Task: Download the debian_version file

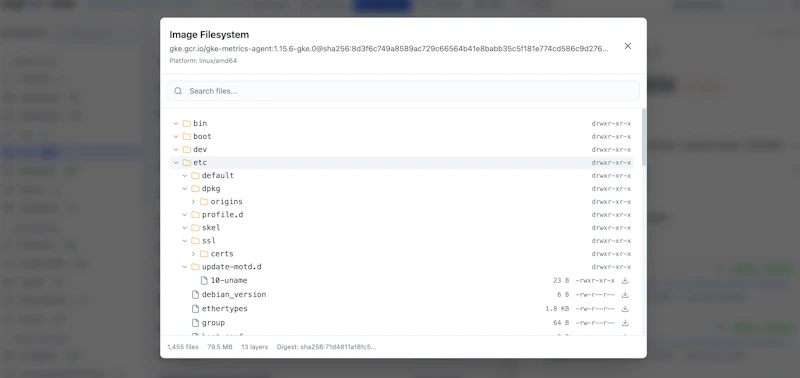Action: (x=625, y=294)
